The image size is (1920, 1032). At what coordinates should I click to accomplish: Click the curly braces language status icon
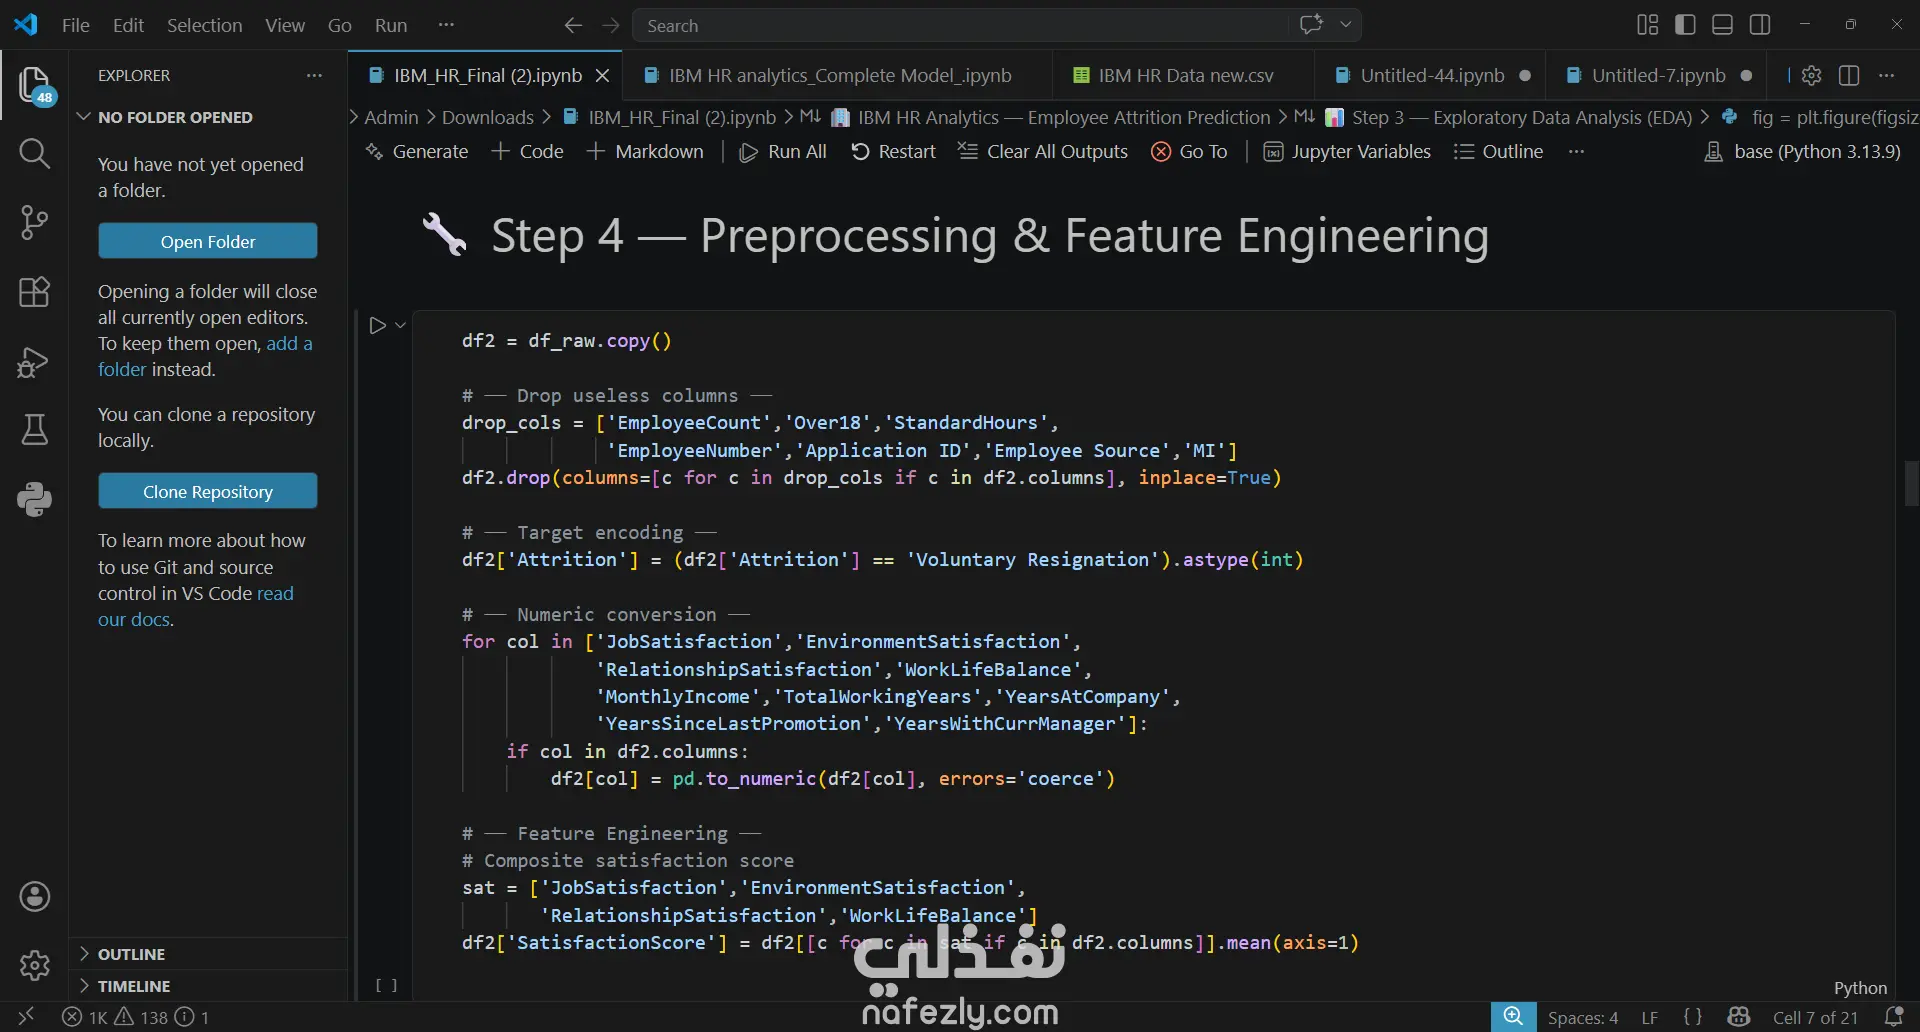click(1692, 1017)
